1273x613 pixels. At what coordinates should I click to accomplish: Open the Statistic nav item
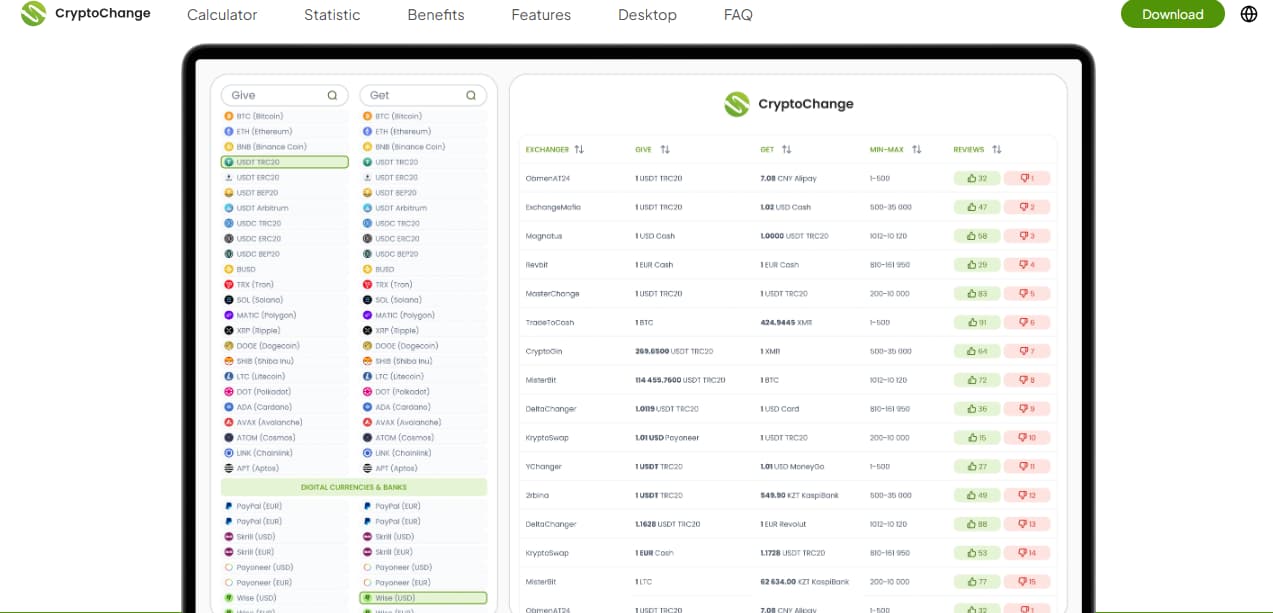coord(332,15)
